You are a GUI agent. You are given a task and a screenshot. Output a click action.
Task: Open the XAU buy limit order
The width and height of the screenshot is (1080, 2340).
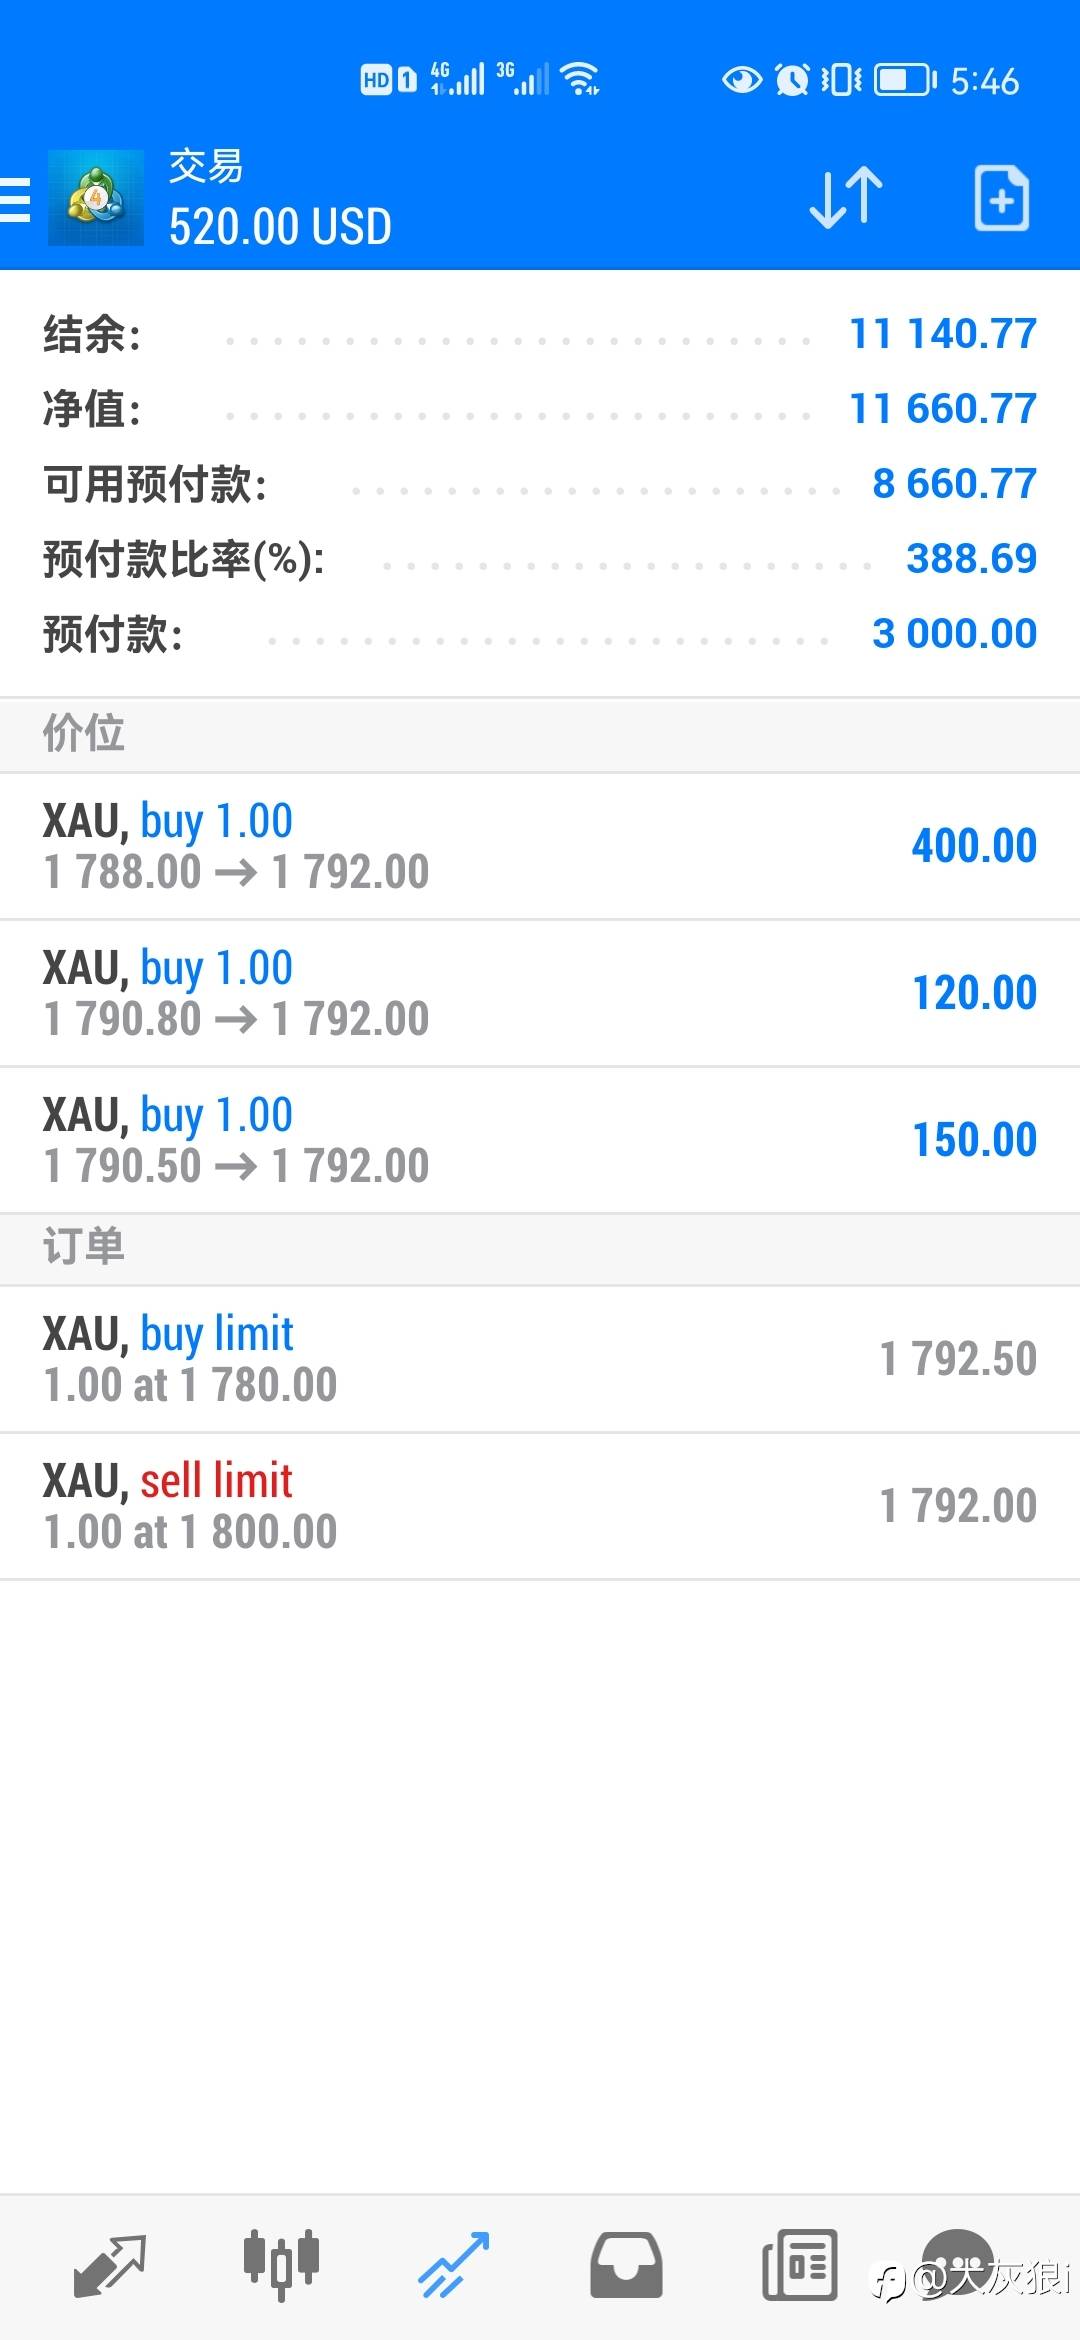pos(540,1359)
